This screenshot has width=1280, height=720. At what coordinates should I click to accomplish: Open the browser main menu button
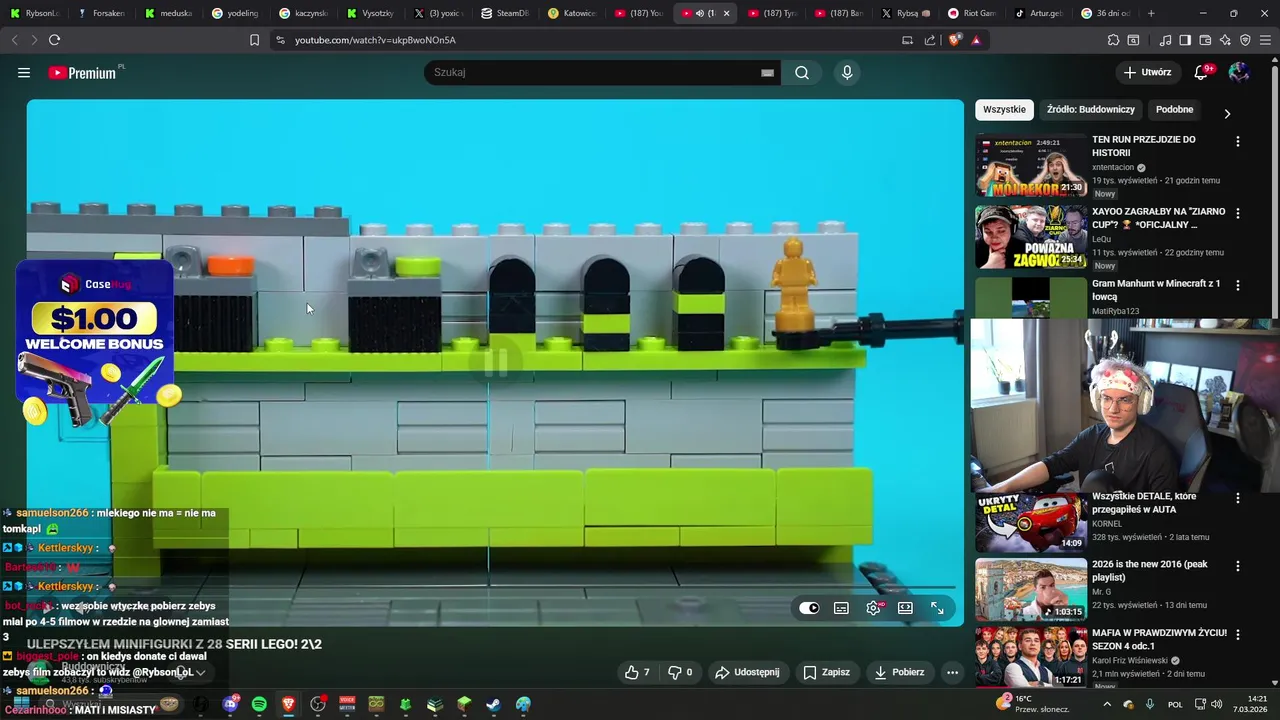pos(1266,40)
